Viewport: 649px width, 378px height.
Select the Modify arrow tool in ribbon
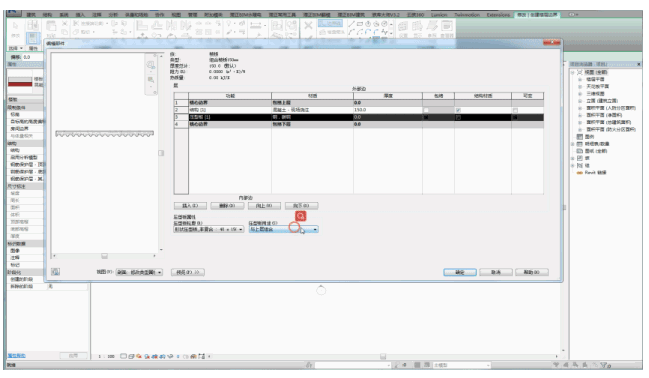(x=15, y=26)
